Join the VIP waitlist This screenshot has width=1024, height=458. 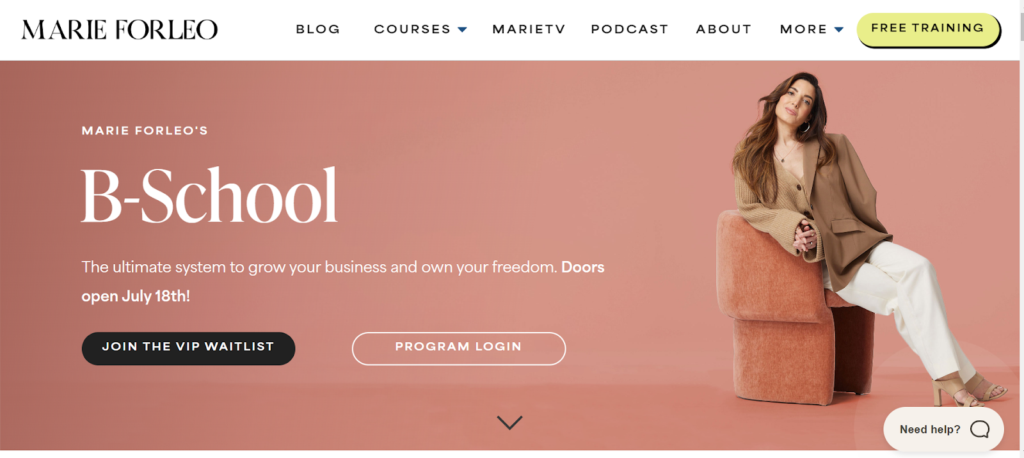188,348
